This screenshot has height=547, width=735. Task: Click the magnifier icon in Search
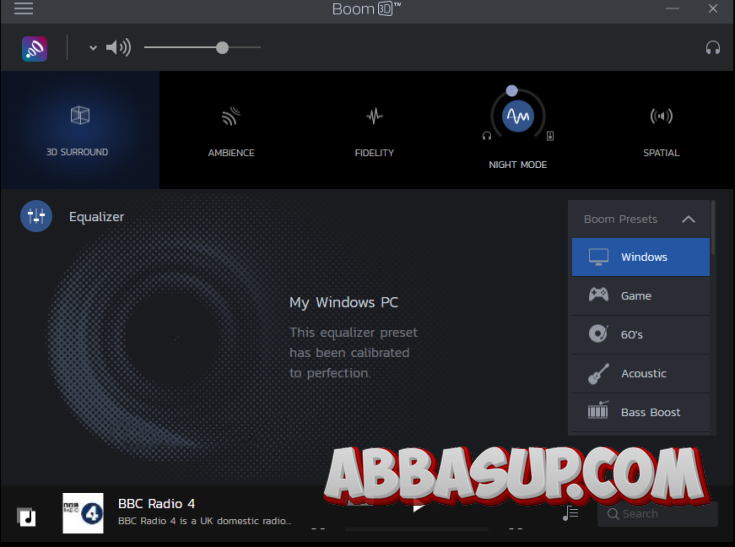613,514
